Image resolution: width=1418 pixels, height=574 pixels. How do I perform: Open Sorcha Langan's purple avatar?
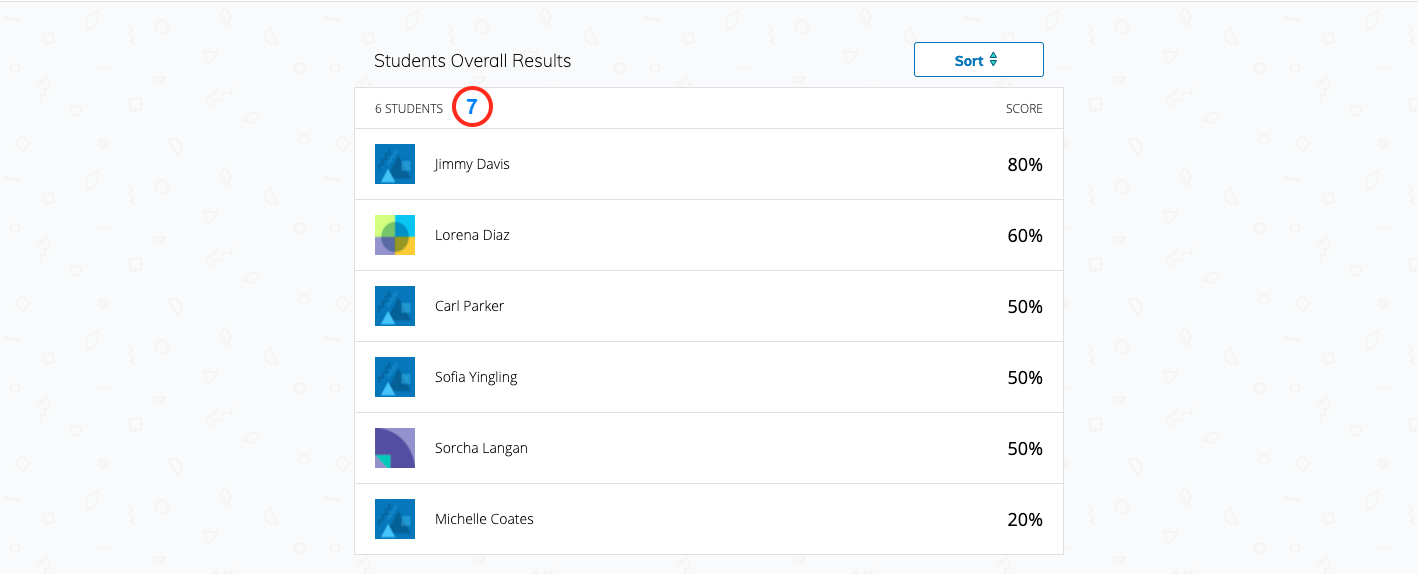pos(394,448)
